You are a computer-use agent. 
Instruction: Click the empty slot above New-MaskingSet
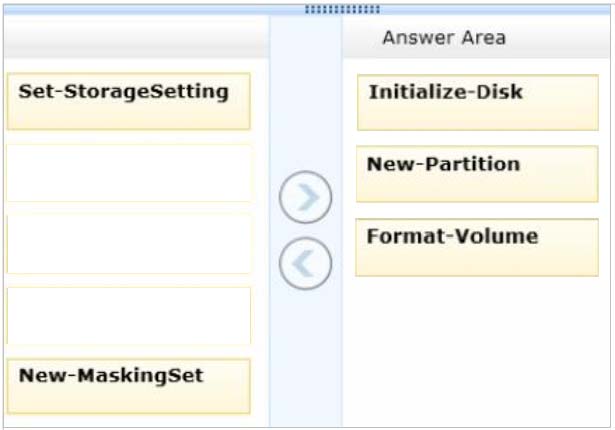pyautogui.click(x=128, y=316)
